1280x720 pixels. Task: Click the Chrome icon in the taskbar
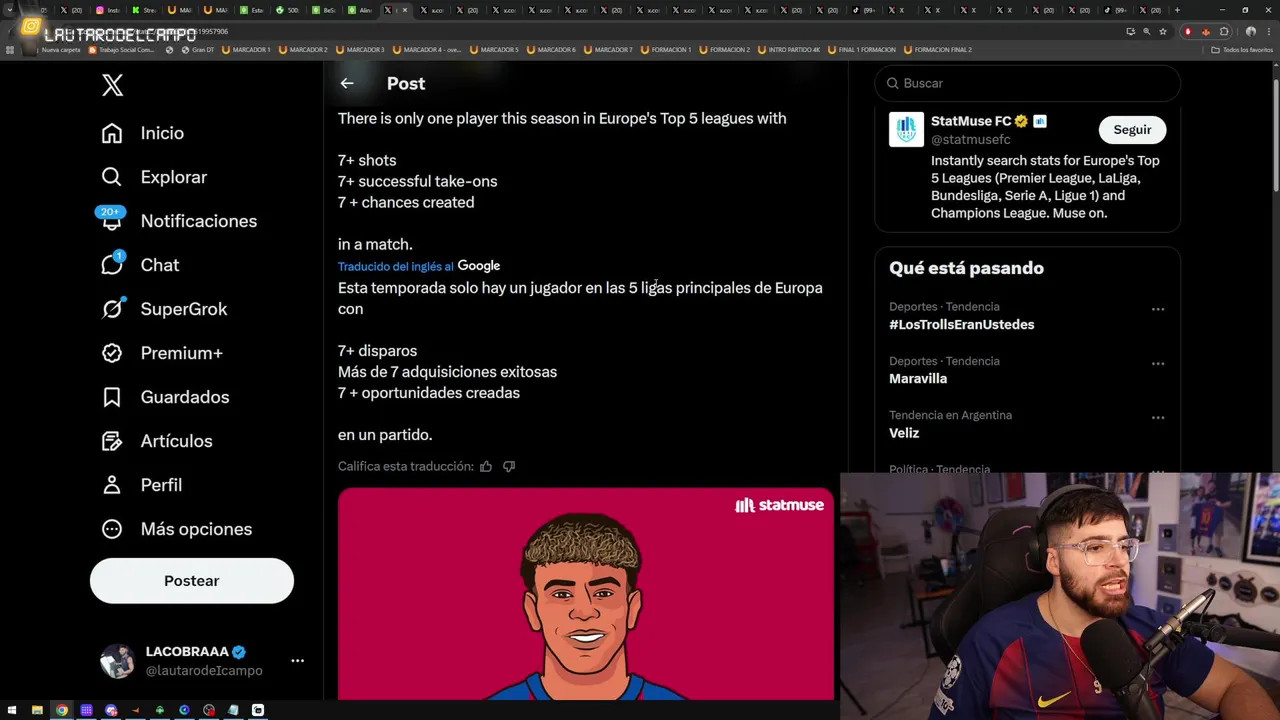(62, 710)
